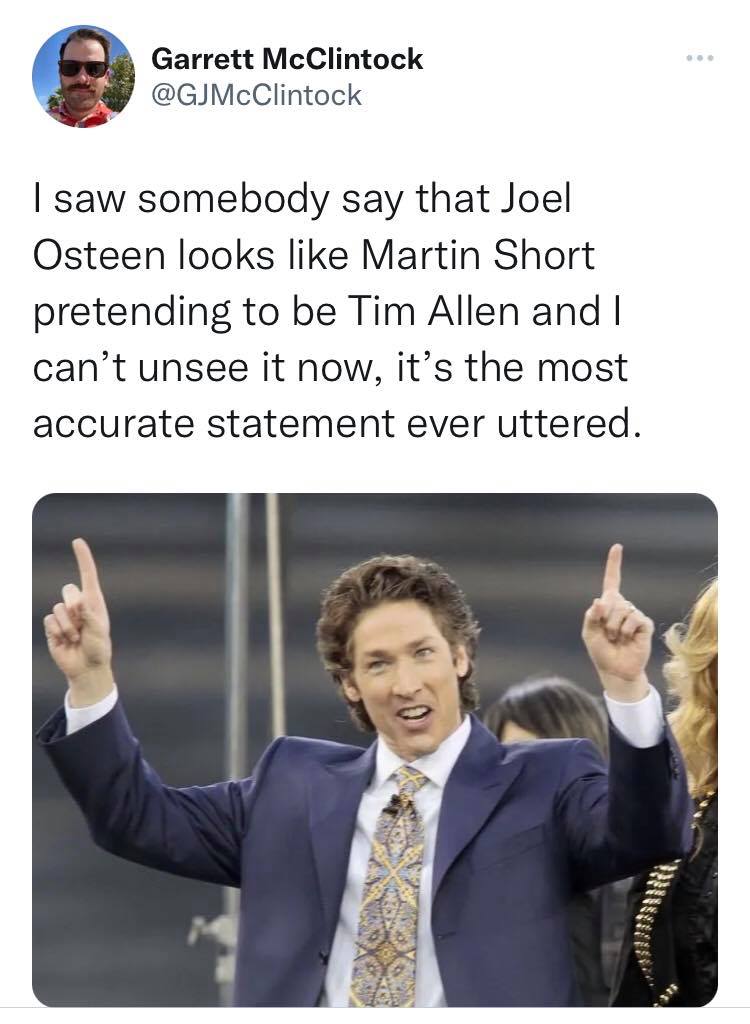This screenshot has height=1024, width=750.
Task: Open the three-dot more options menu
Action: point(700,58)
